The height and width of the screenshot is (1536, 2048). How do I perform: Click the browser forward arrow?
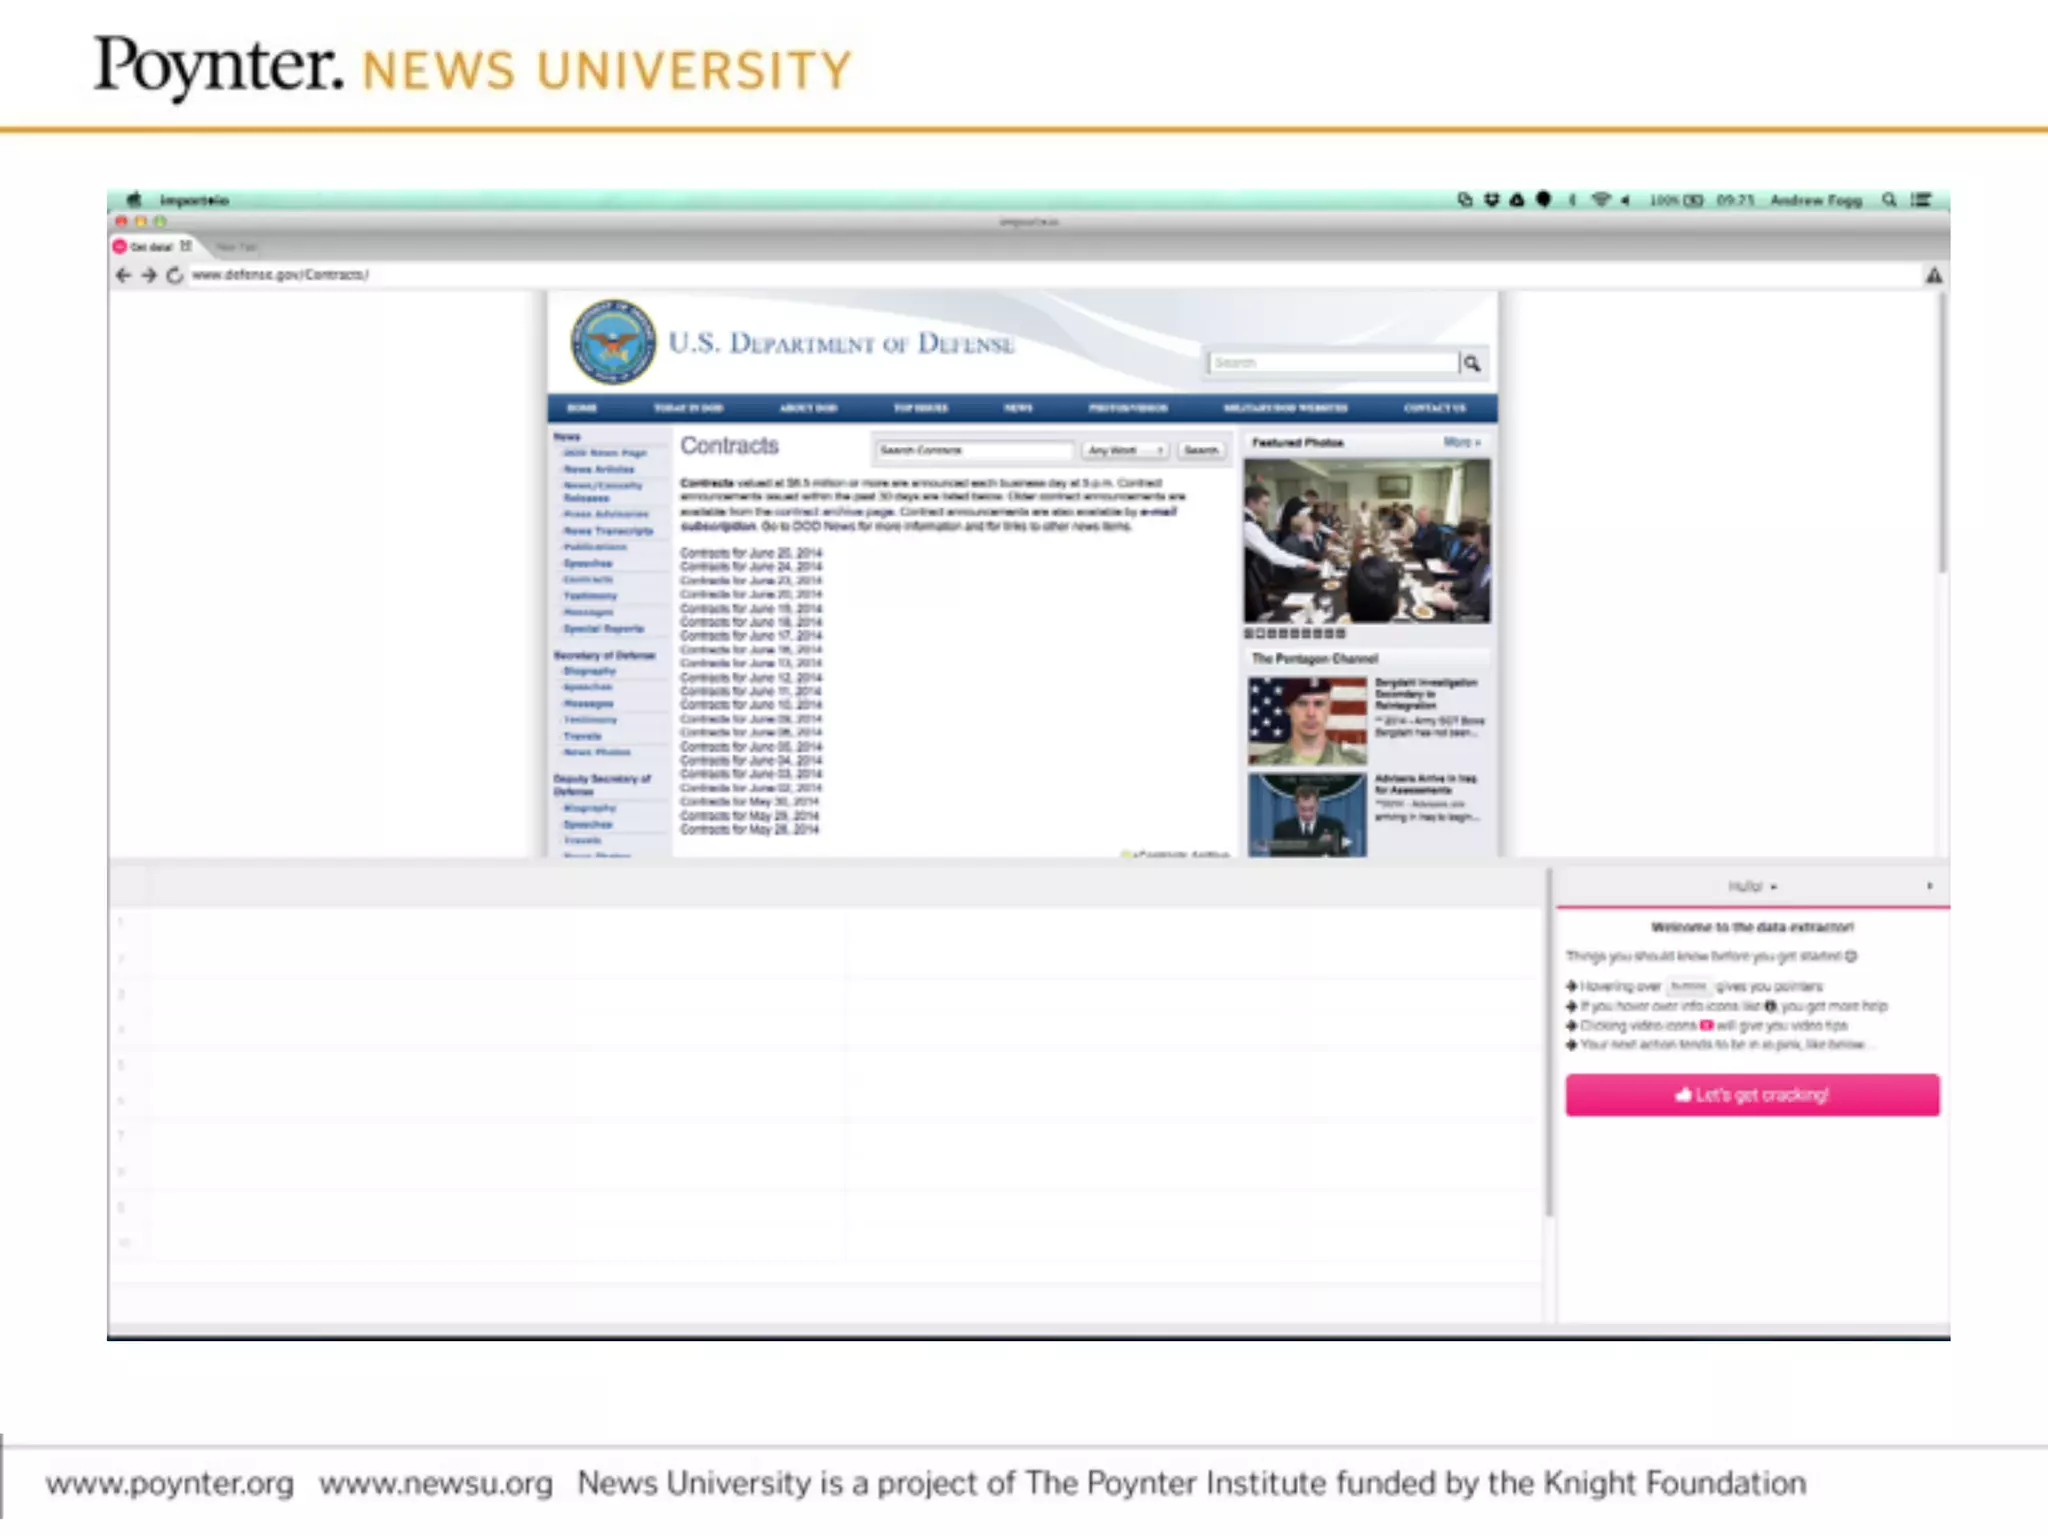pyautogui.click(x=149, y=275)
